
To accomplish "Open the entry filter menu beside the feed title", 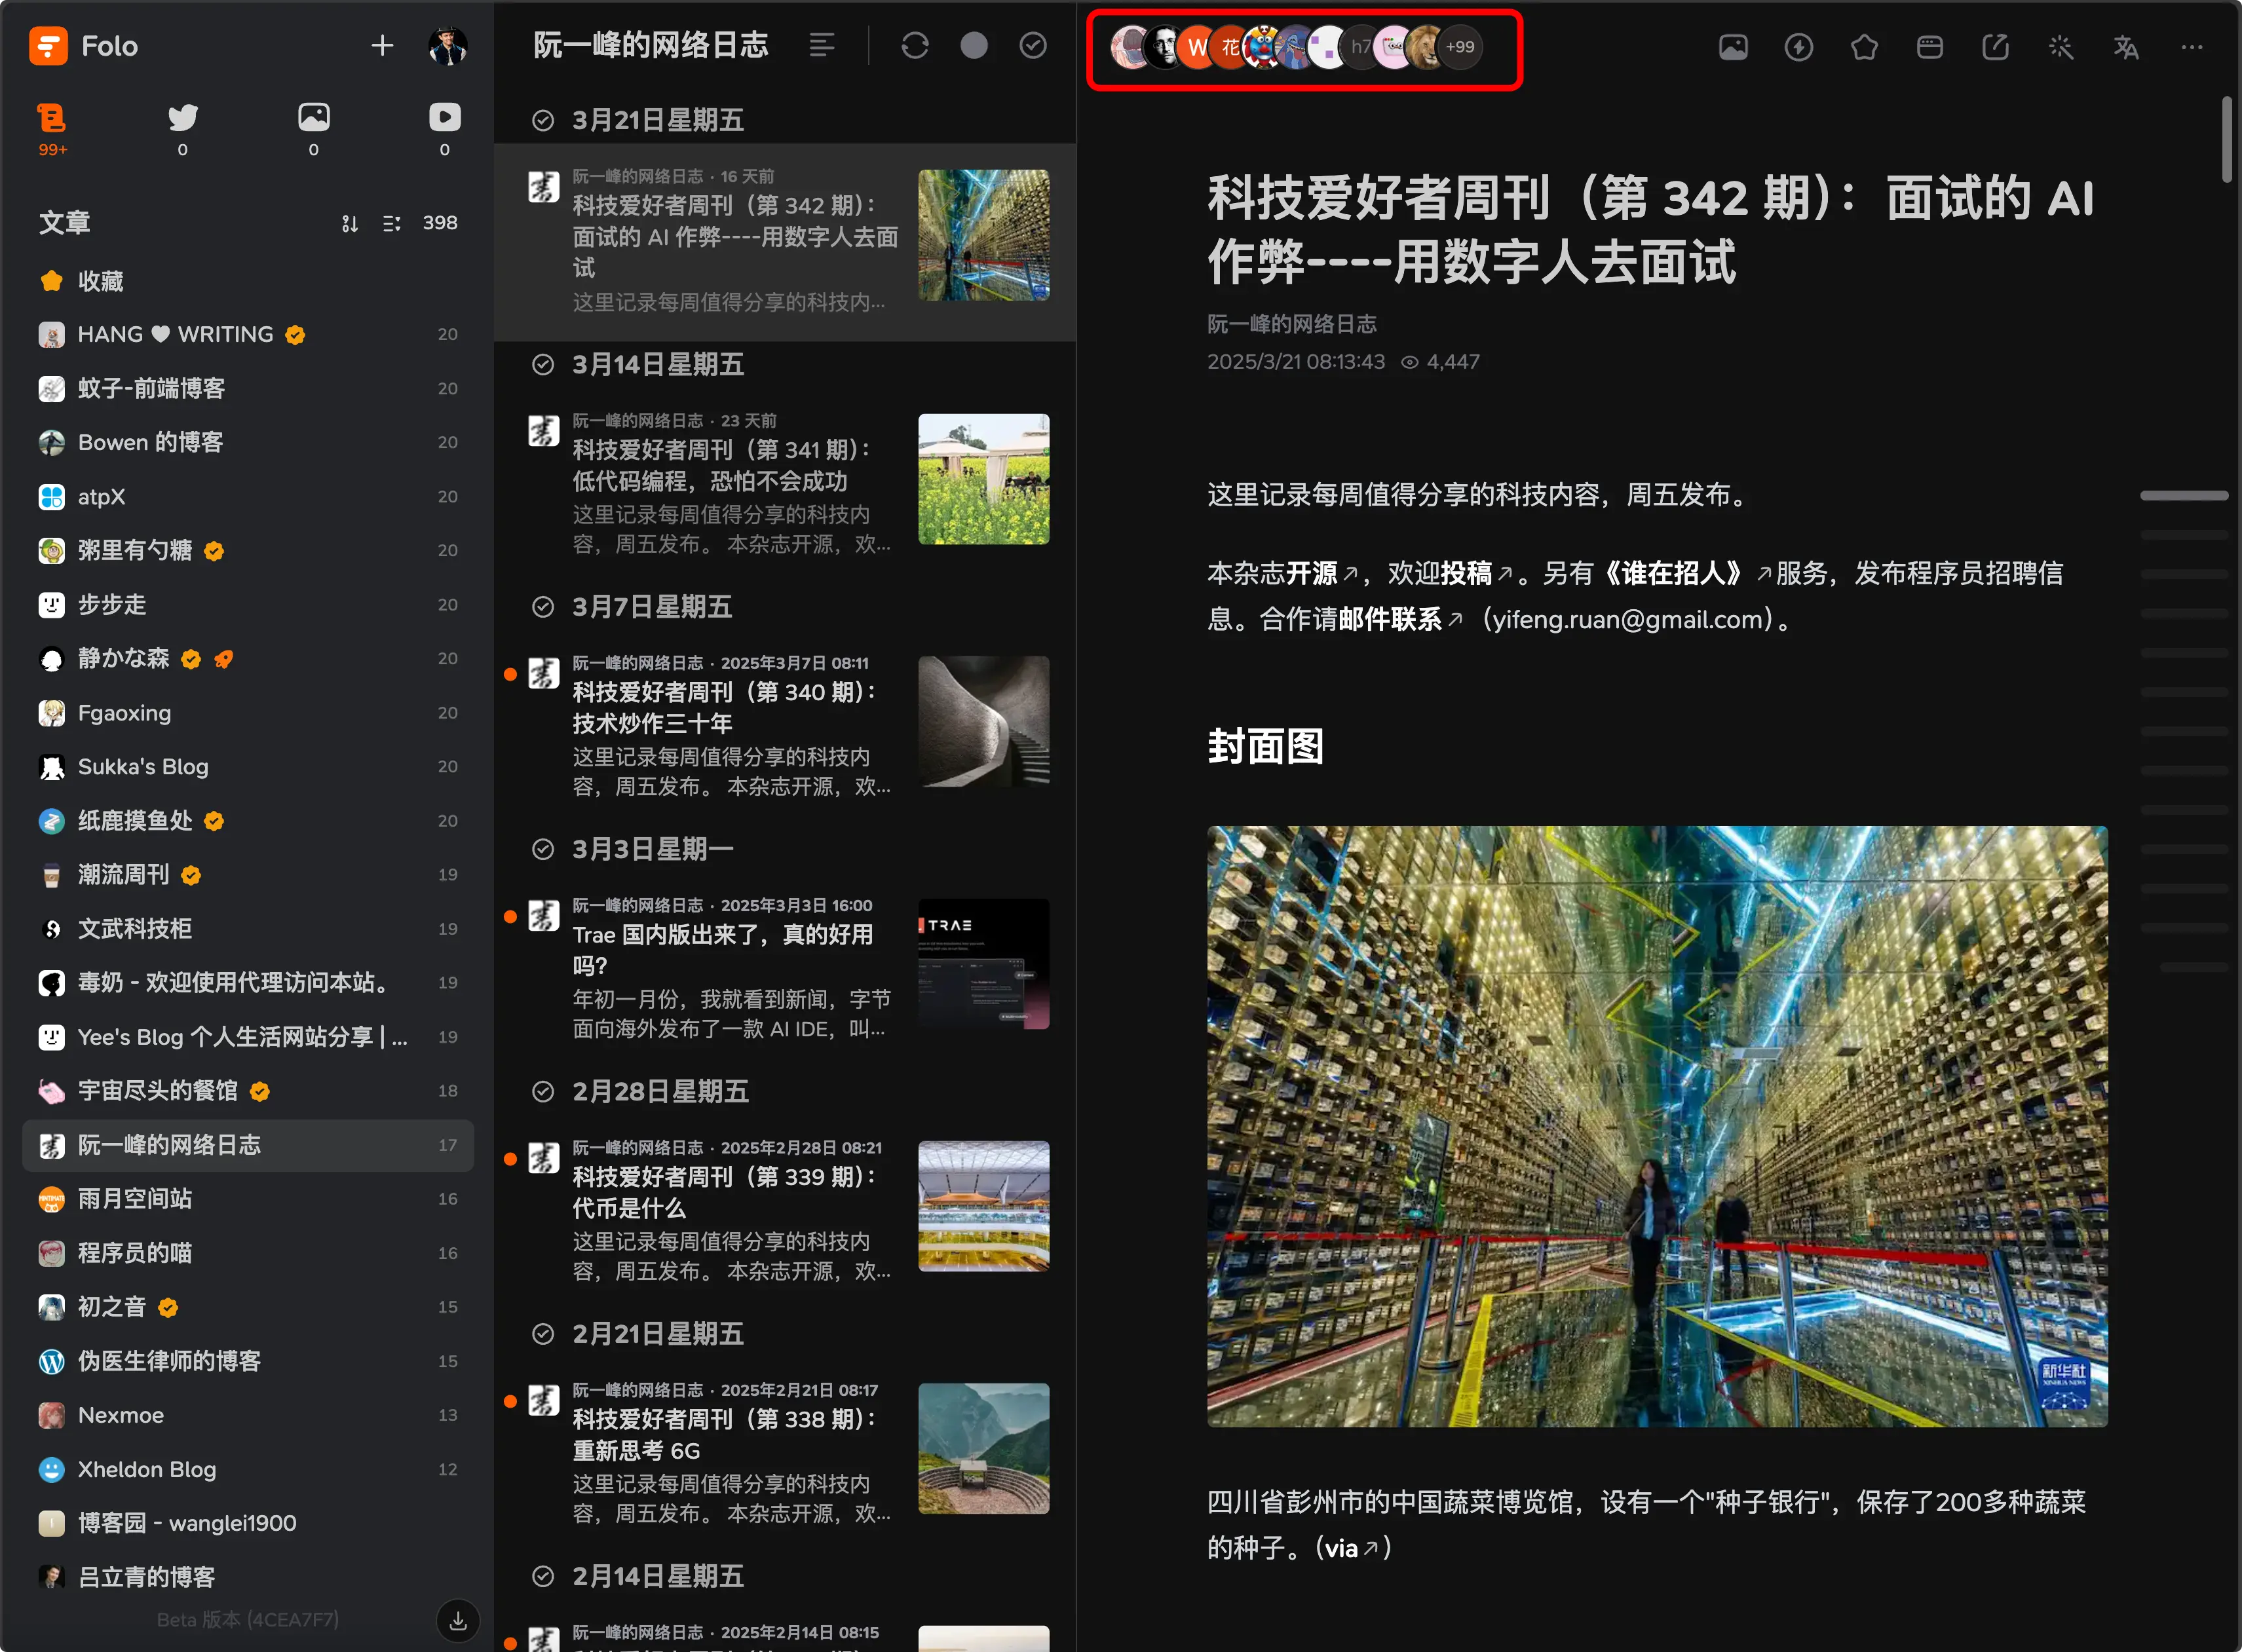I will click(823, 45).
